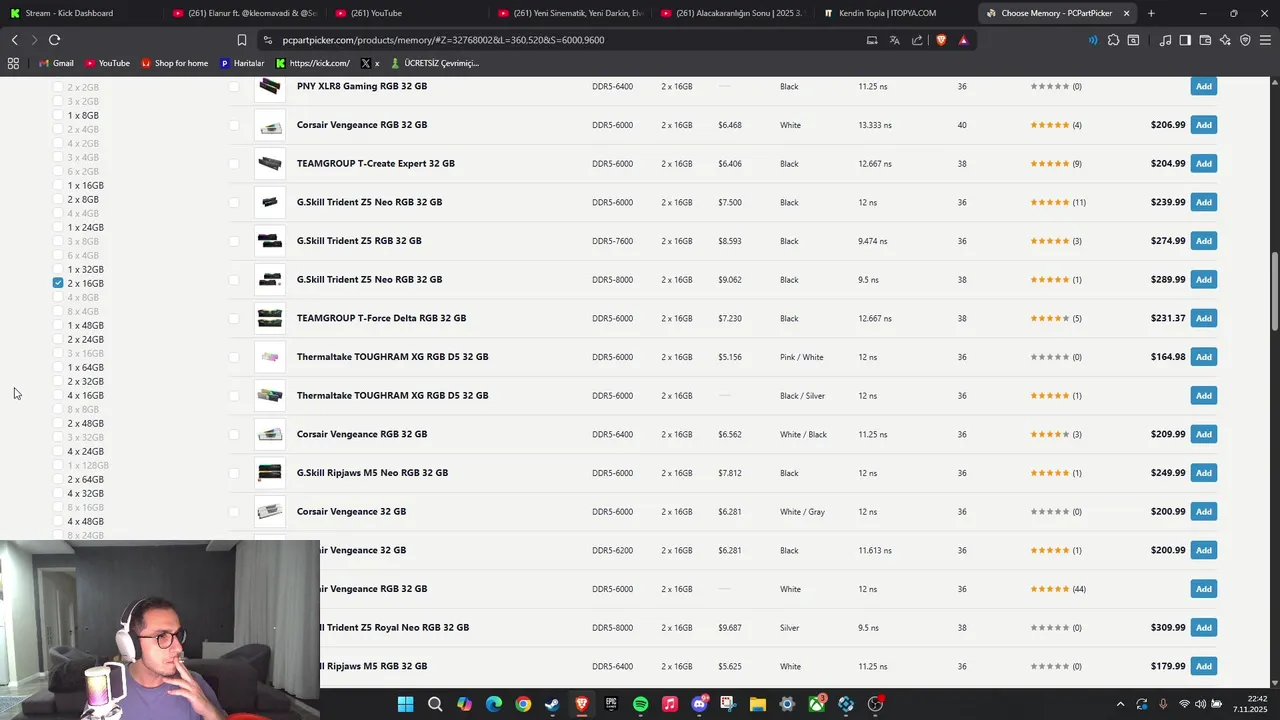Viewport: 1280px width, 720px height.
Task: Open Epic Games Launcher from the taskbar
Action: pos(611,704)
